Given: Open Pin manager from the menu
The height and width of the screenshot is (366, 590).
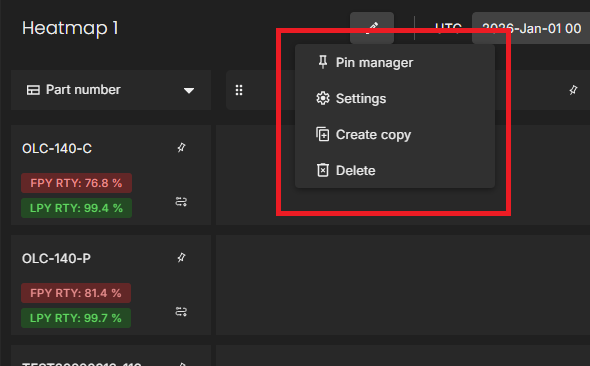Looking at the screenshot, I should click(x=395, y=62).
